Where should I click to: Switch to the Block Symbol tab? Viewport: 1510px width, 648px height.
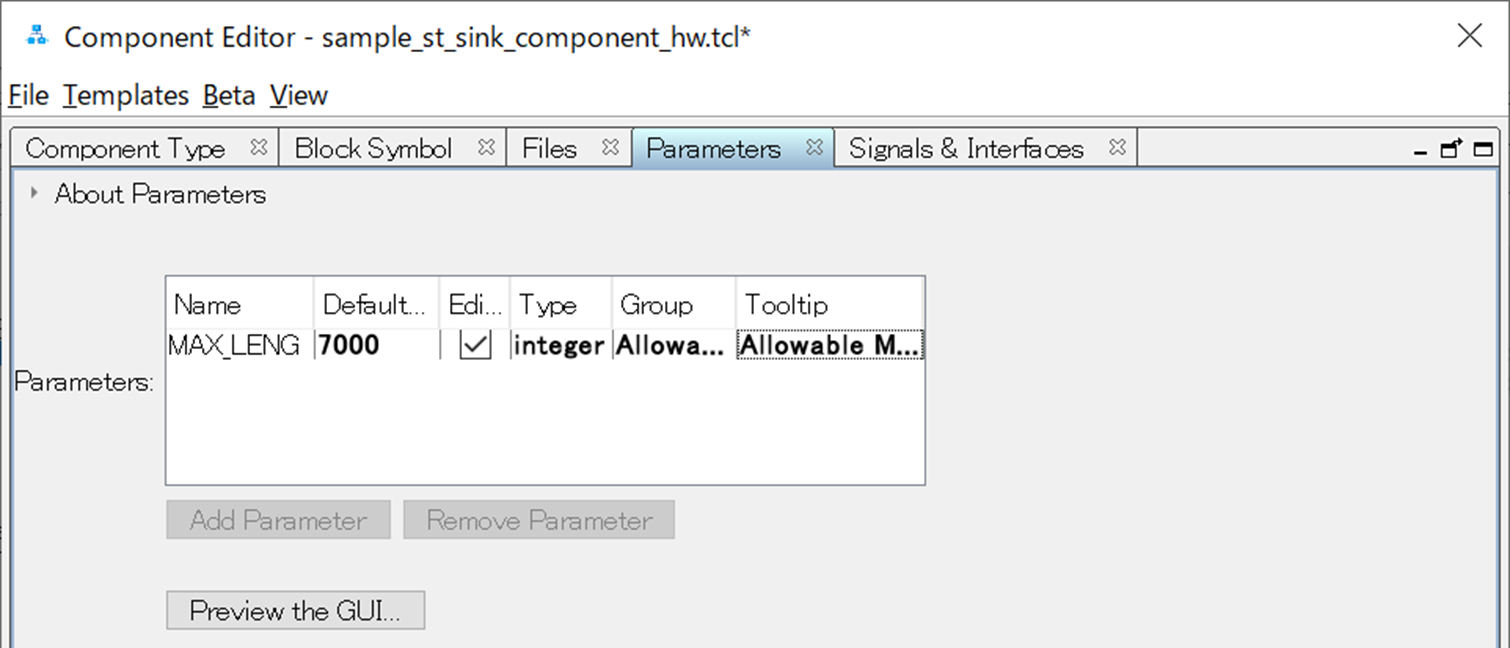[x=373, y=149]
